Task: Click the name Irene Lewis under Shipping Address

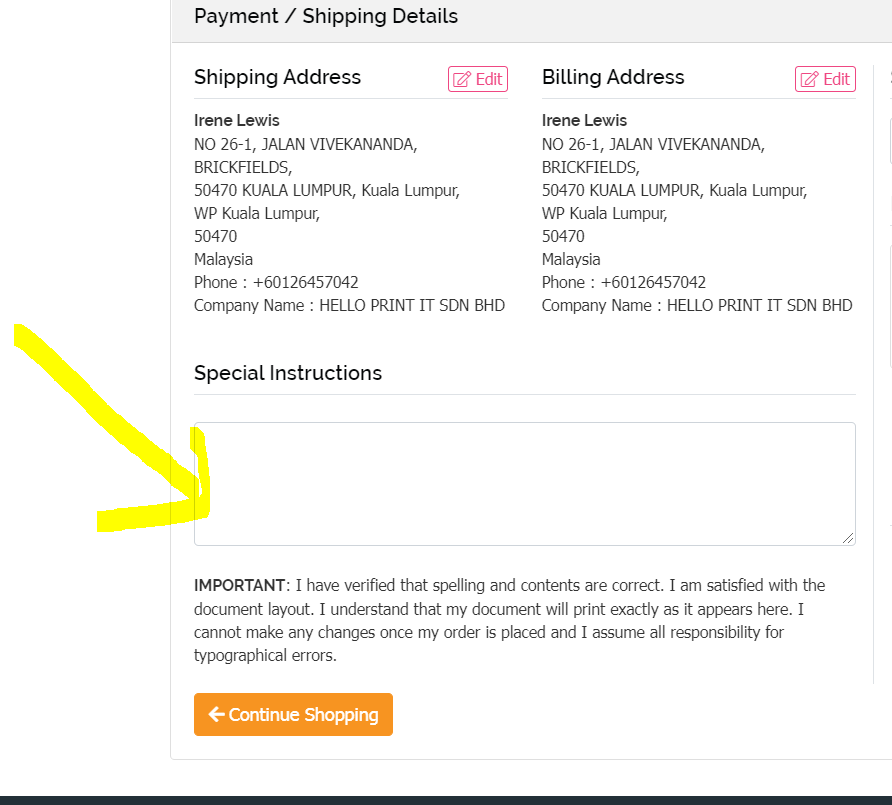Action: click(237, 121)
